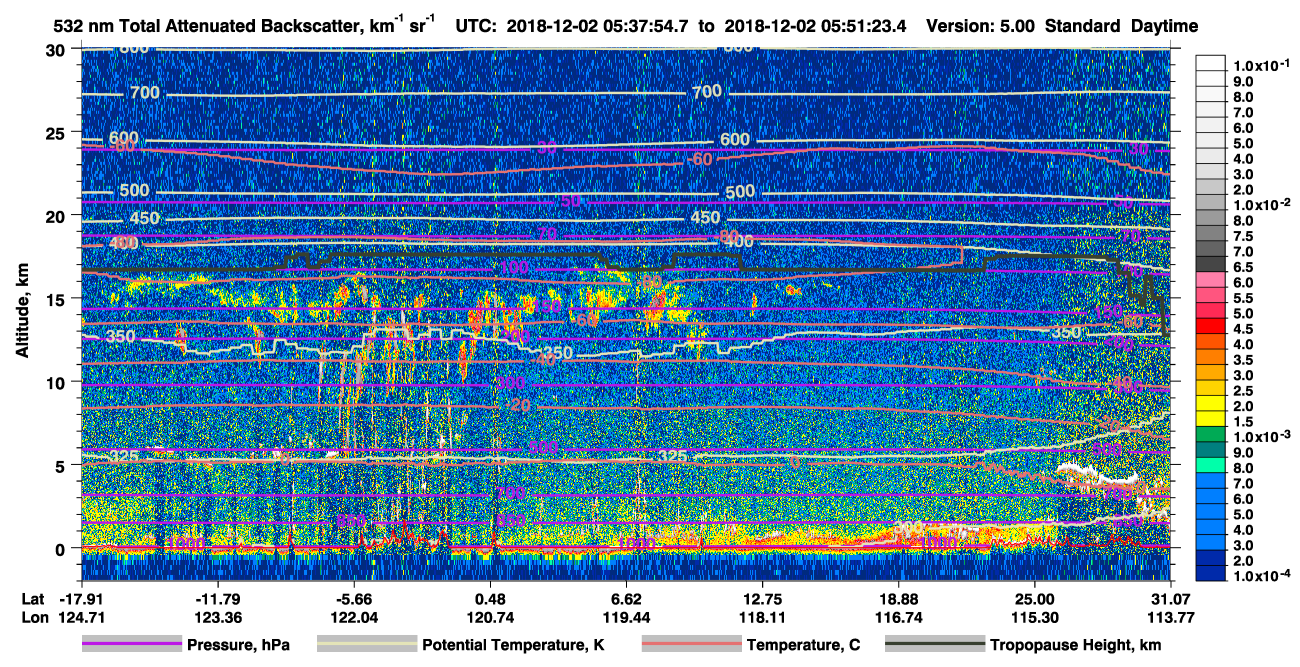Click longitude value 118.11

coord(763,618)
